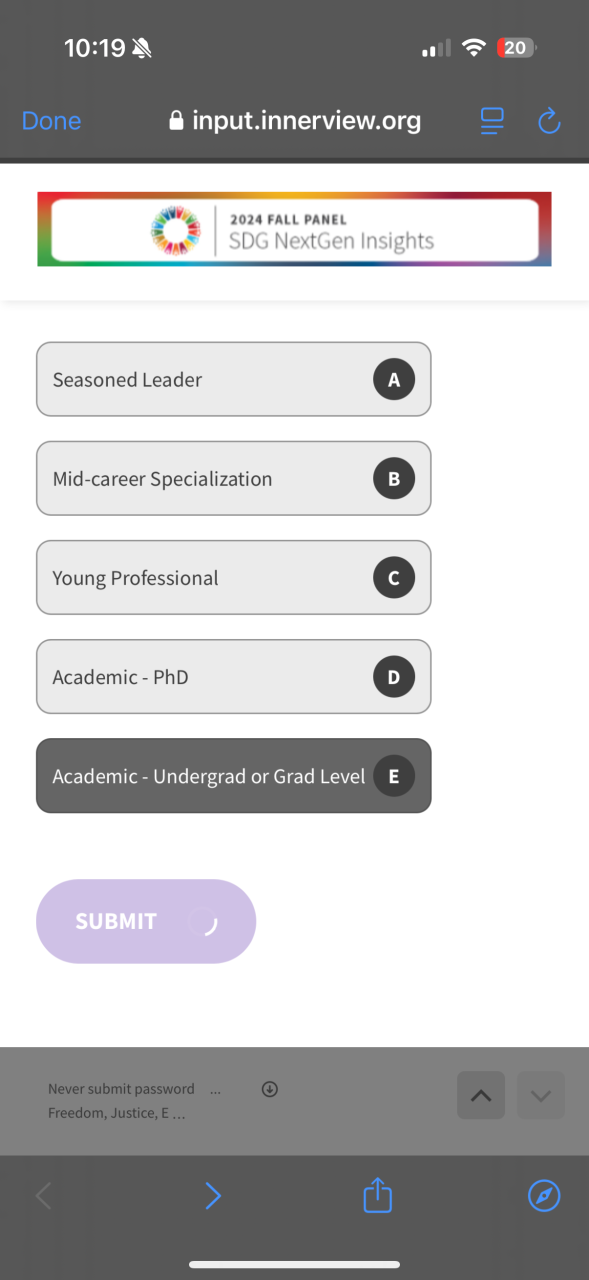Select Academic - Undergrad or Grad Level
This screenshot has height=1280, width=589.
pos(234,775)
